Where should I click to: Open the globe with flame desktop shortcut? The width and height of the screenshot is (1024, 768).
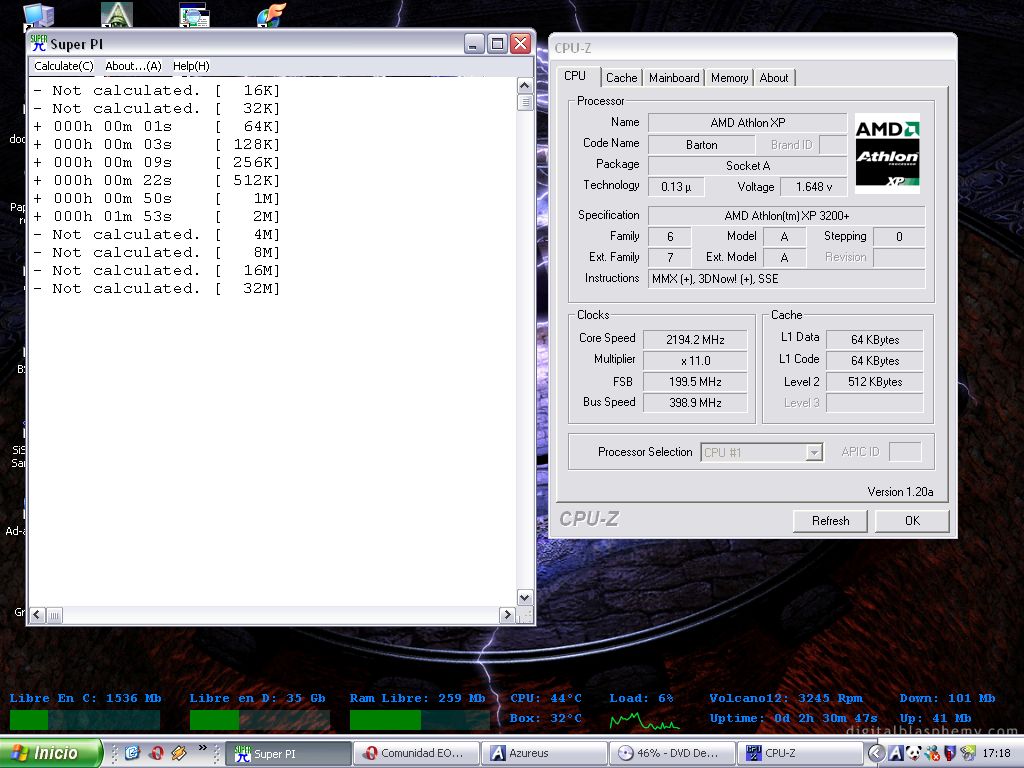(x=271, y=14)
